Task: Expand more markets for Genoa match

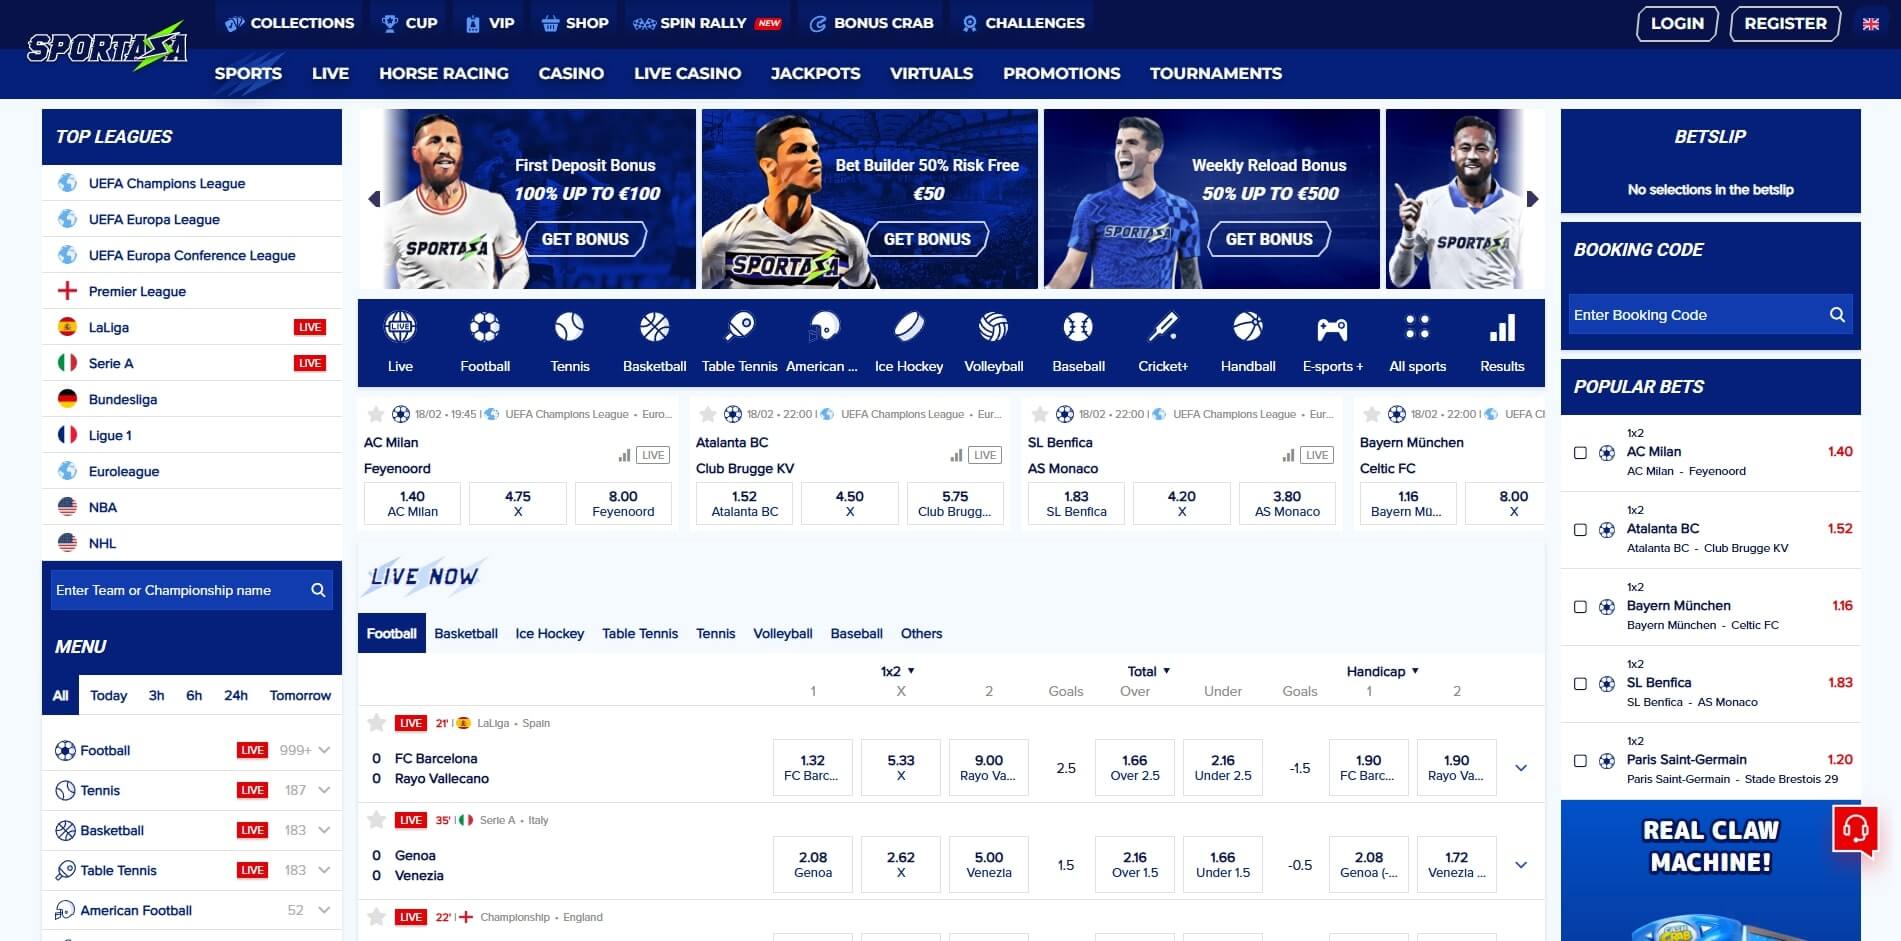Action: coord(1521,865)
